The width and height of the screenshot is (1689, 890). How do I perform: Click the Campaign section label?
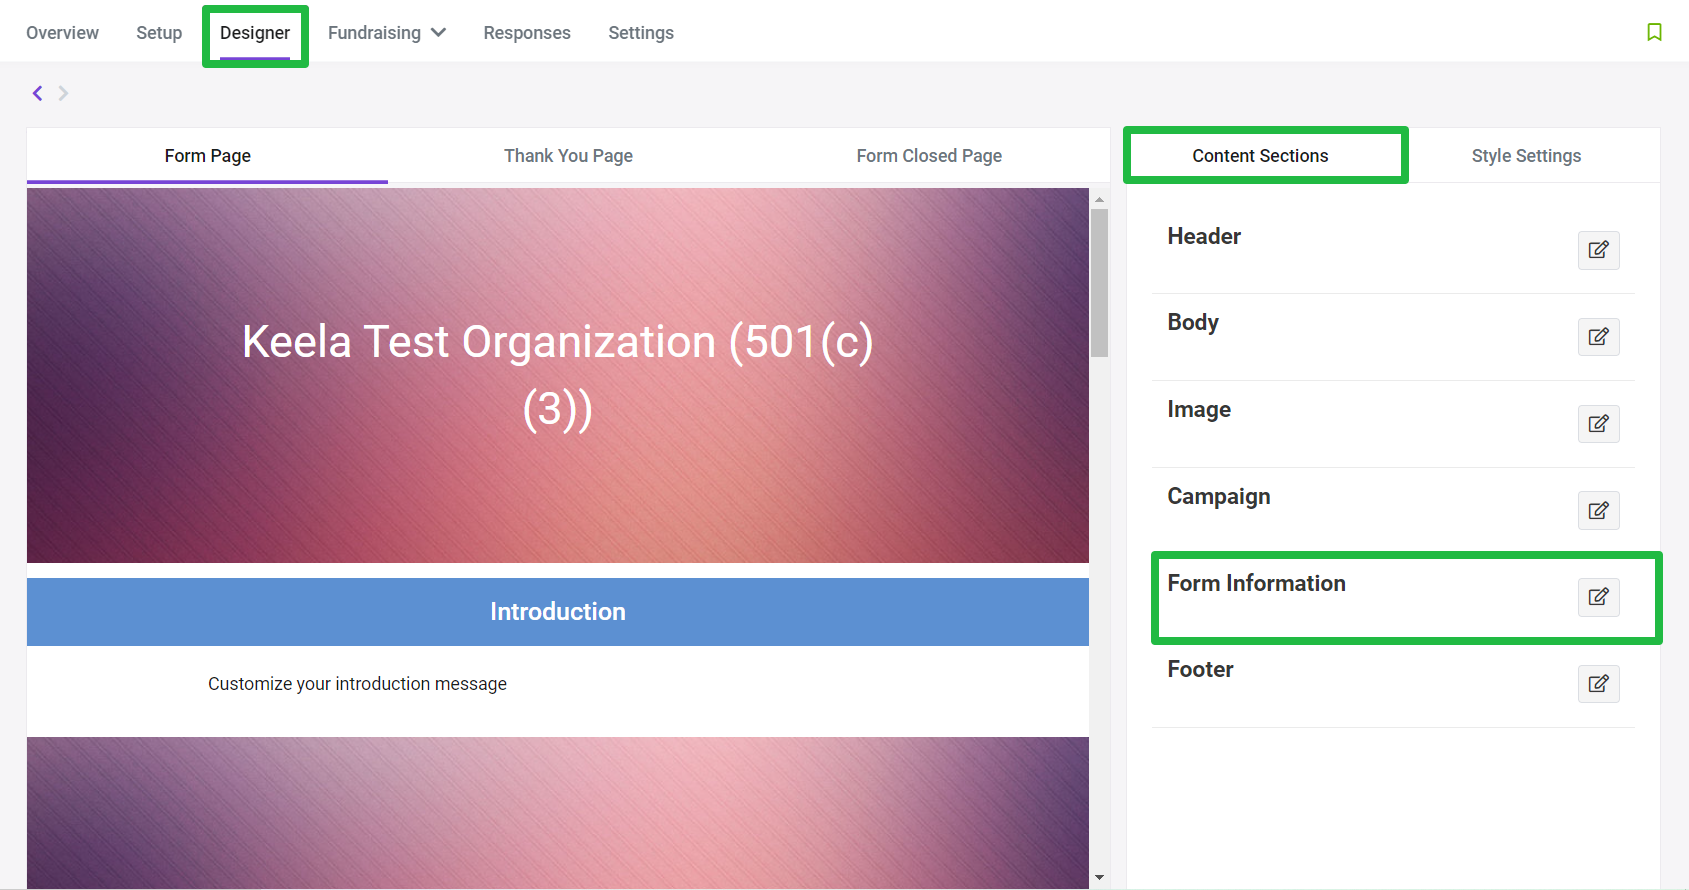point(1219,496)
